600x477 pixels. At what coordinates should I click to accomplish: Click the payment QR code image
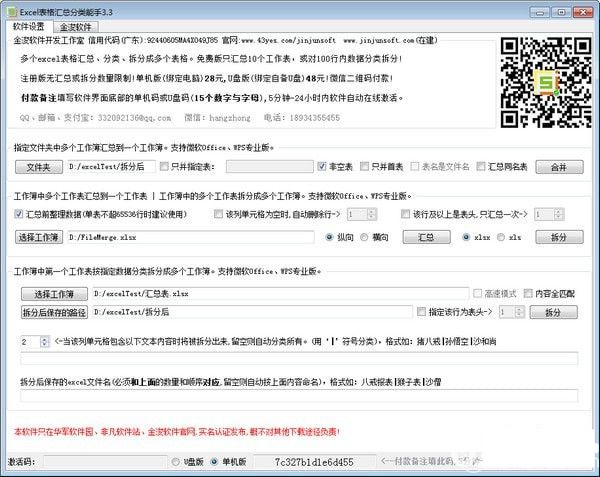546,82
